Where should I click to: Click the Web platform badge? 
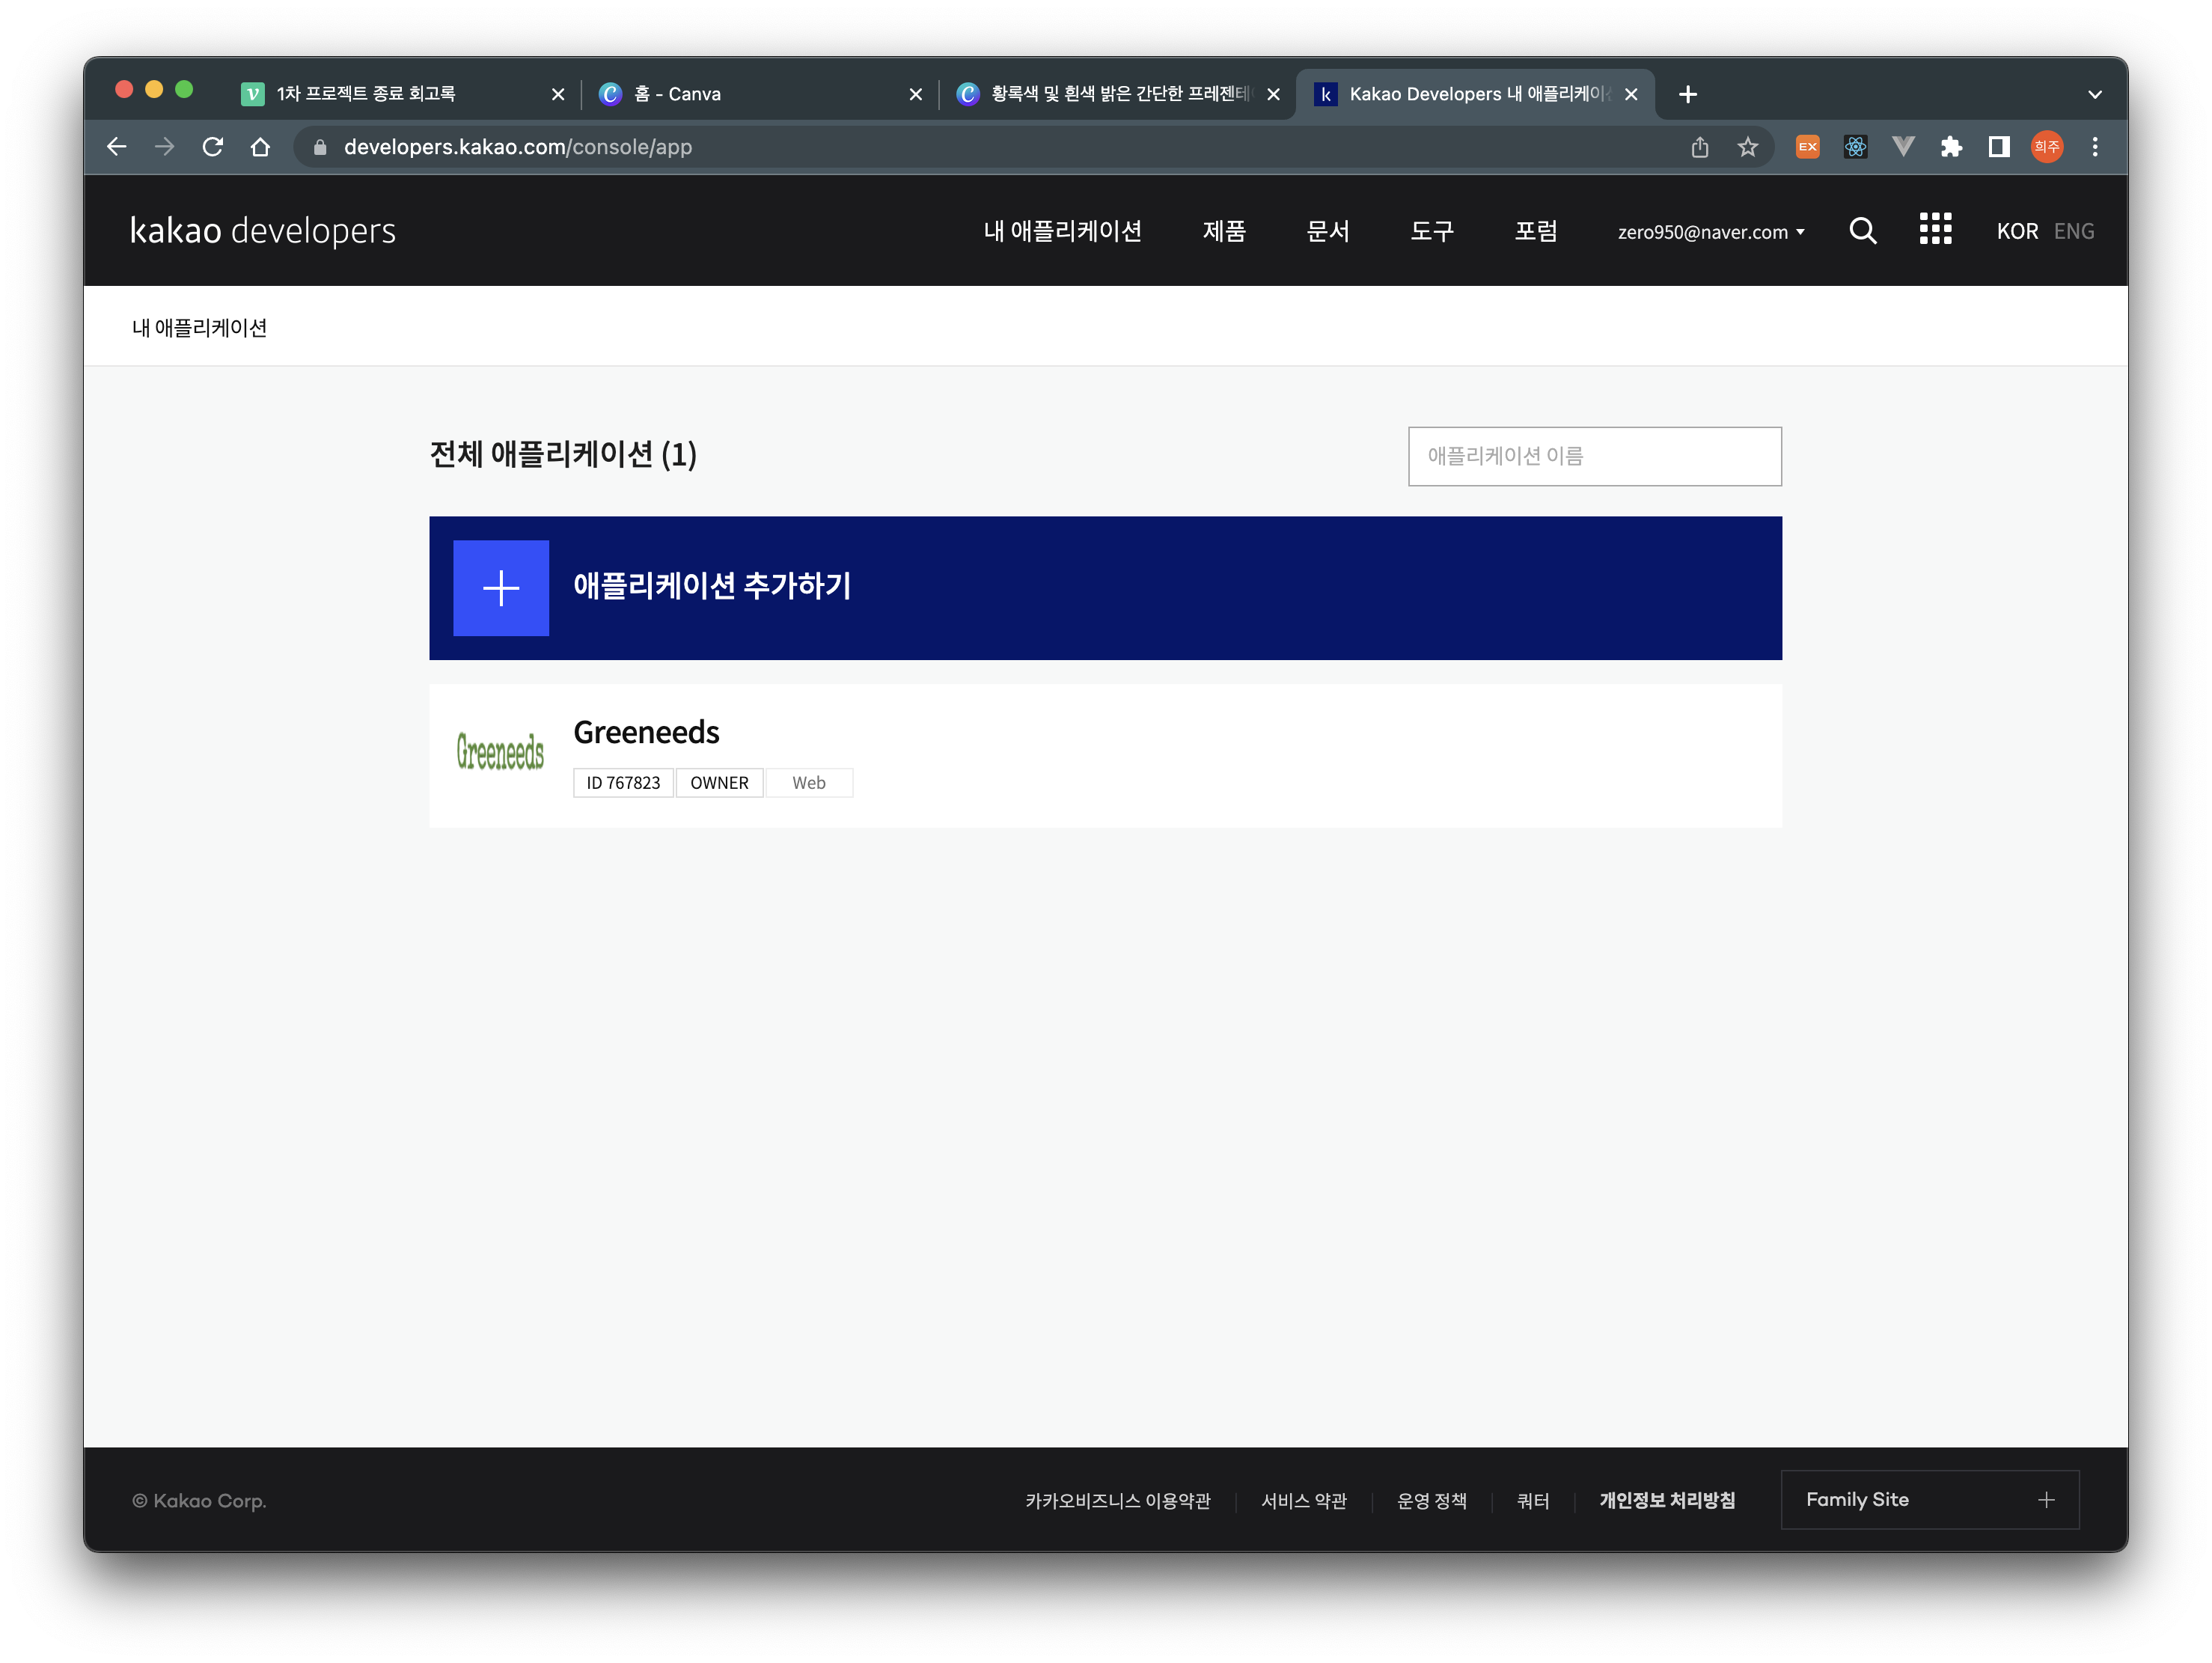pyautogui.click(x=809, y=783)
